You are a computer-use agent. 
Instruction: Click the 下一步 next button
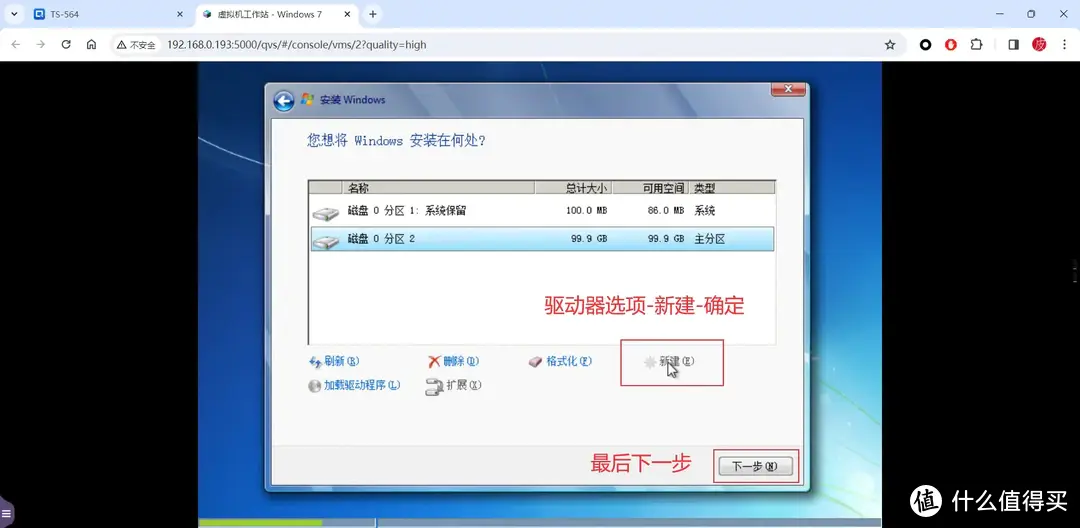point(755,466)
